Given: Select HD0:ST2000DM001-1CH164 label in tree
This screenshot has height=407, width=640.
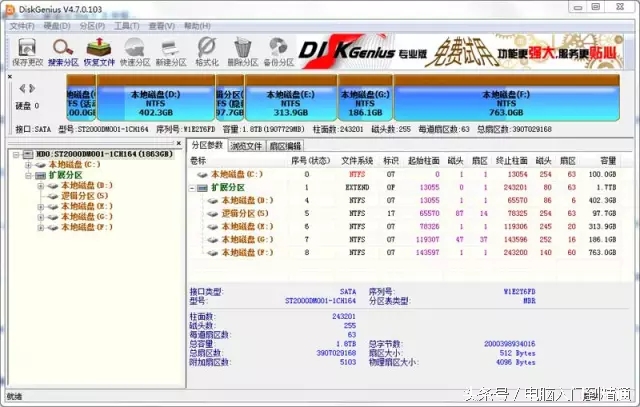Looking at the screenshot, I should coord(104,154).
